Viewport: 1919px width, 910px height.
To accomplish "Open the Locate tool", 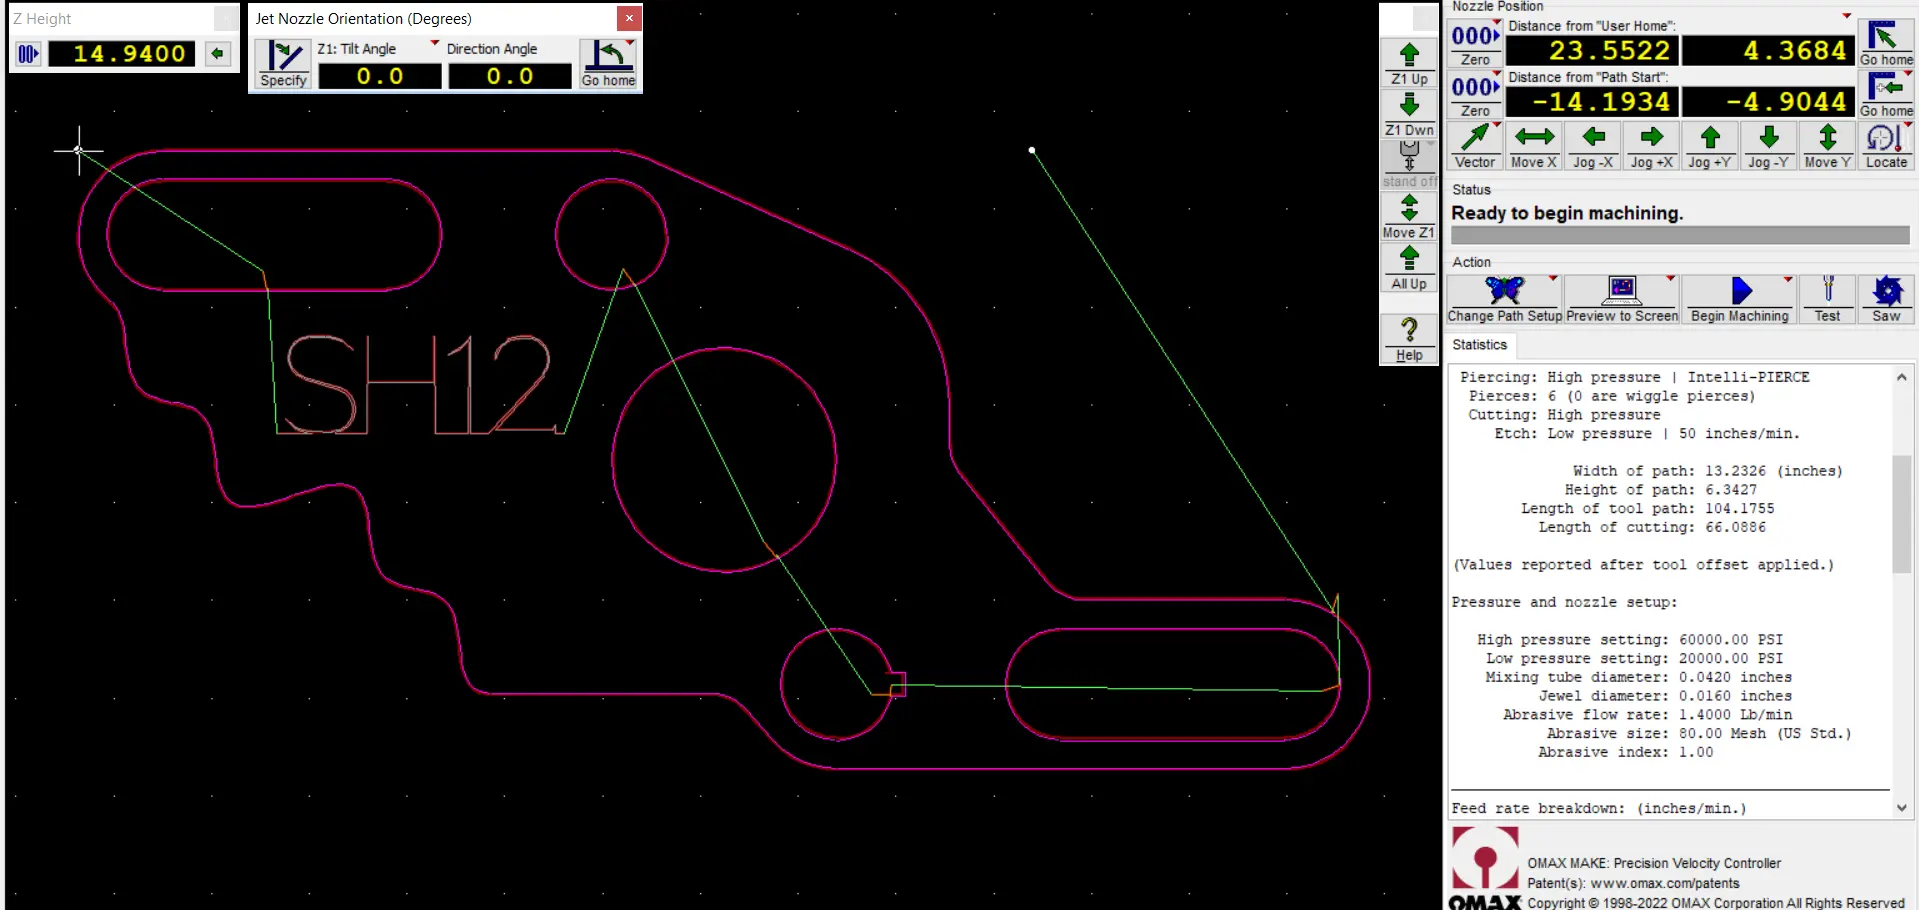I will pos(1886,146).
